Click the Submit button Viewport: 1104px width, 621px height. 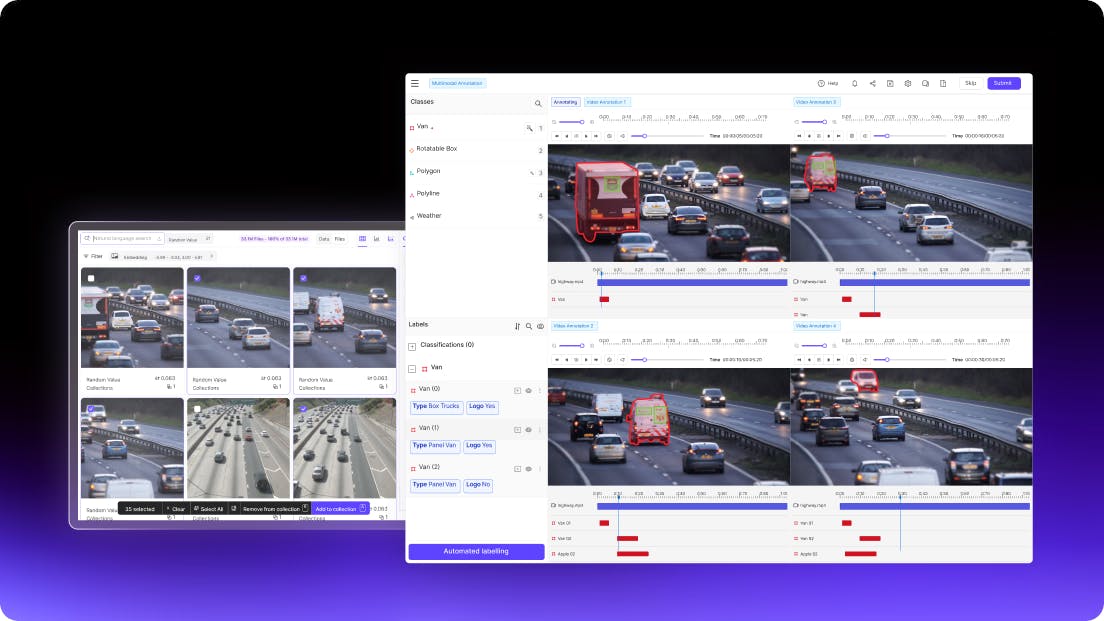(1003, 83)
